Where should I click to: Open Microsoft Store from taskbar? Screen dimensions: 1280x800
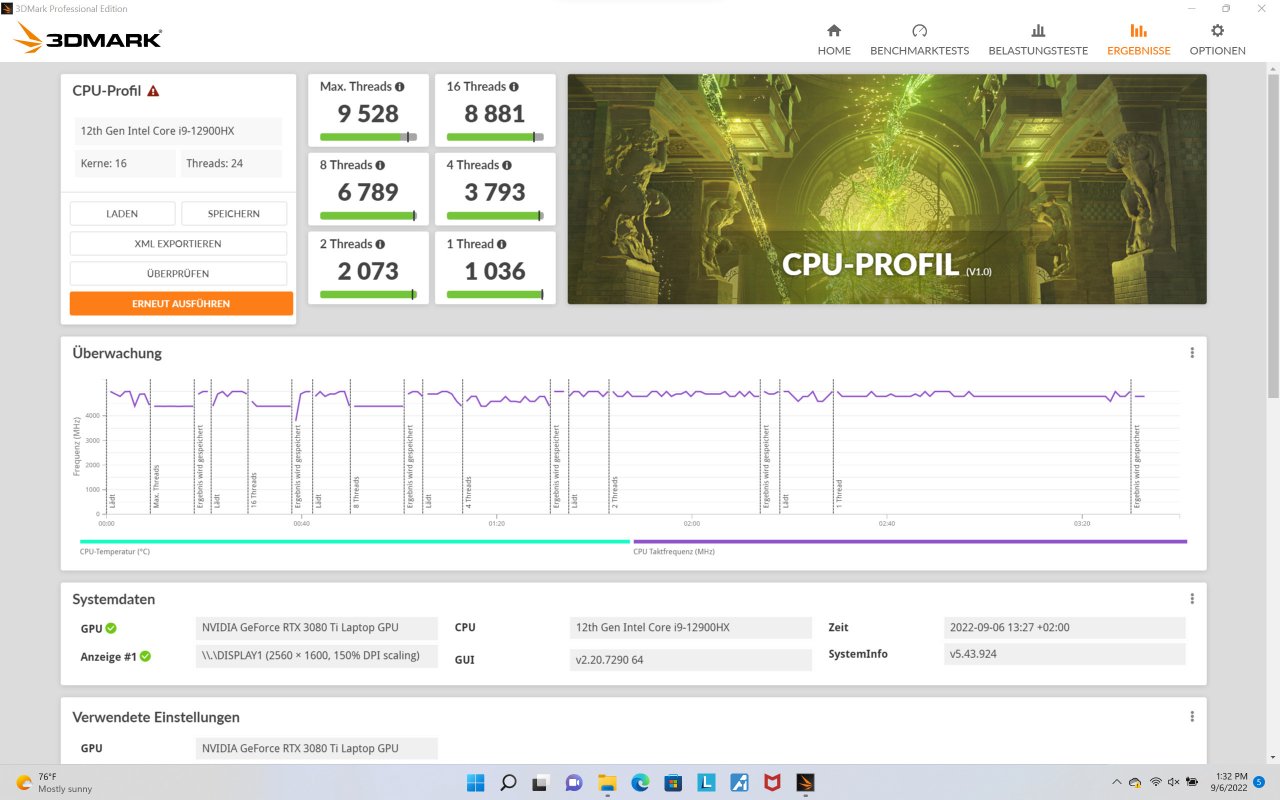pyautogui.click(x=673, y=782)
